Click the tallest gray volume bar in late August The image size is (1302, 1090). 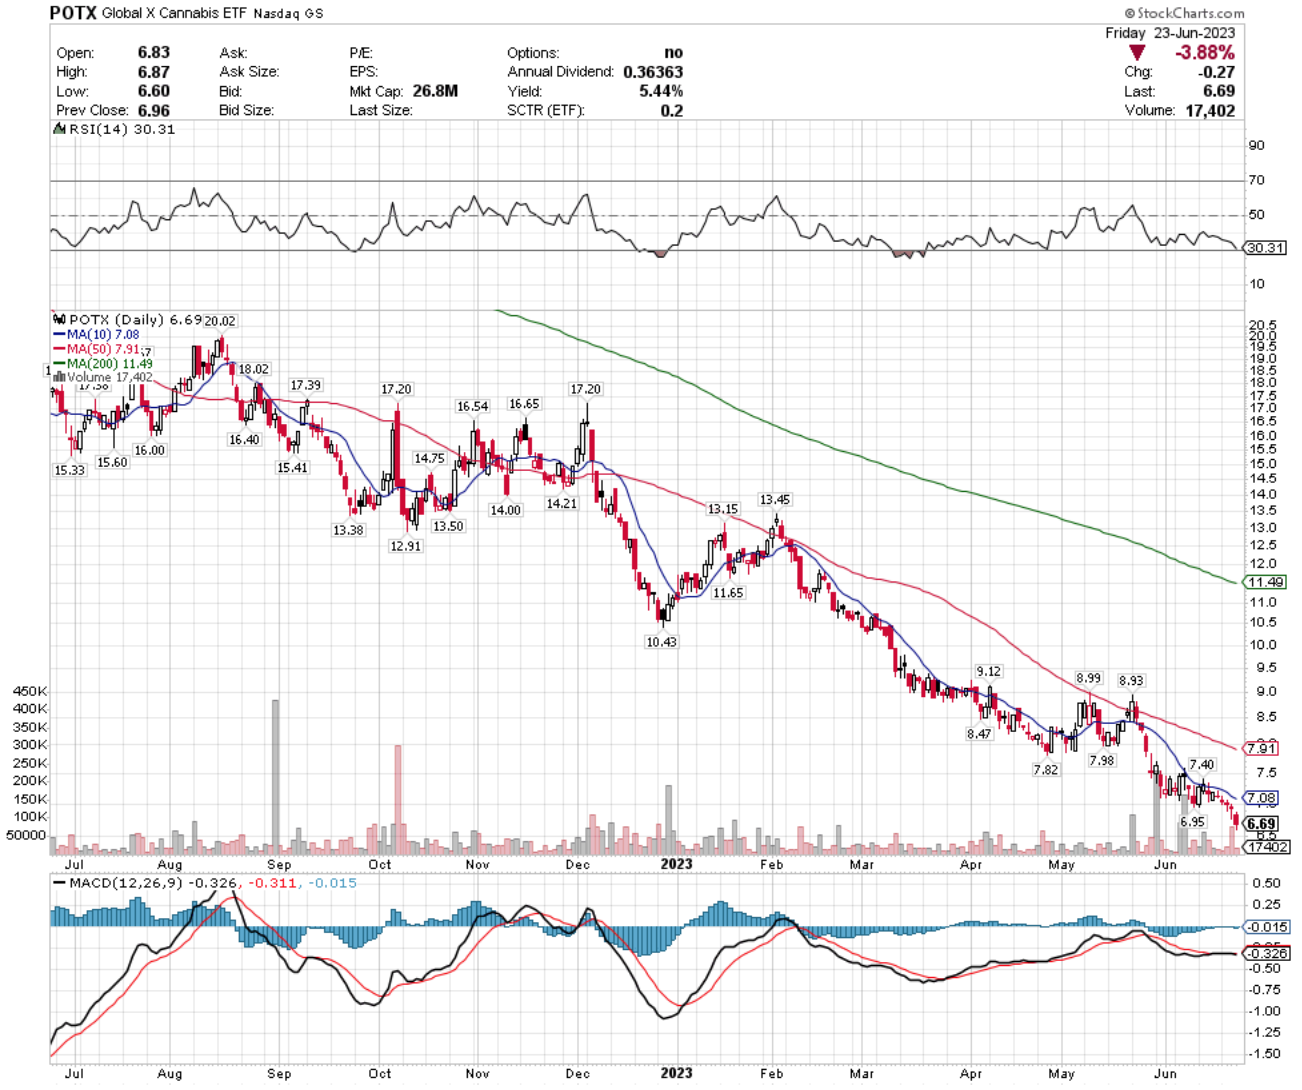275,777
